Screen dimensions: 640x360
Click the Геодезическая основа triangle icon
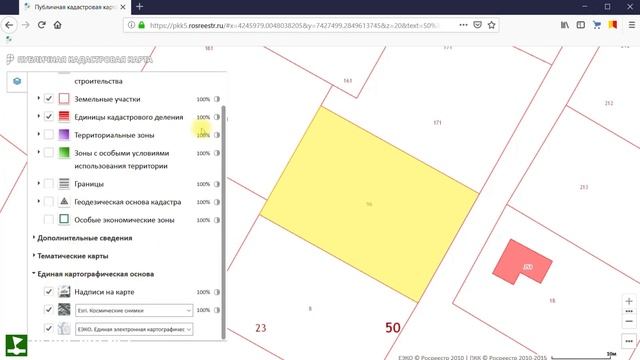(64, 202)
